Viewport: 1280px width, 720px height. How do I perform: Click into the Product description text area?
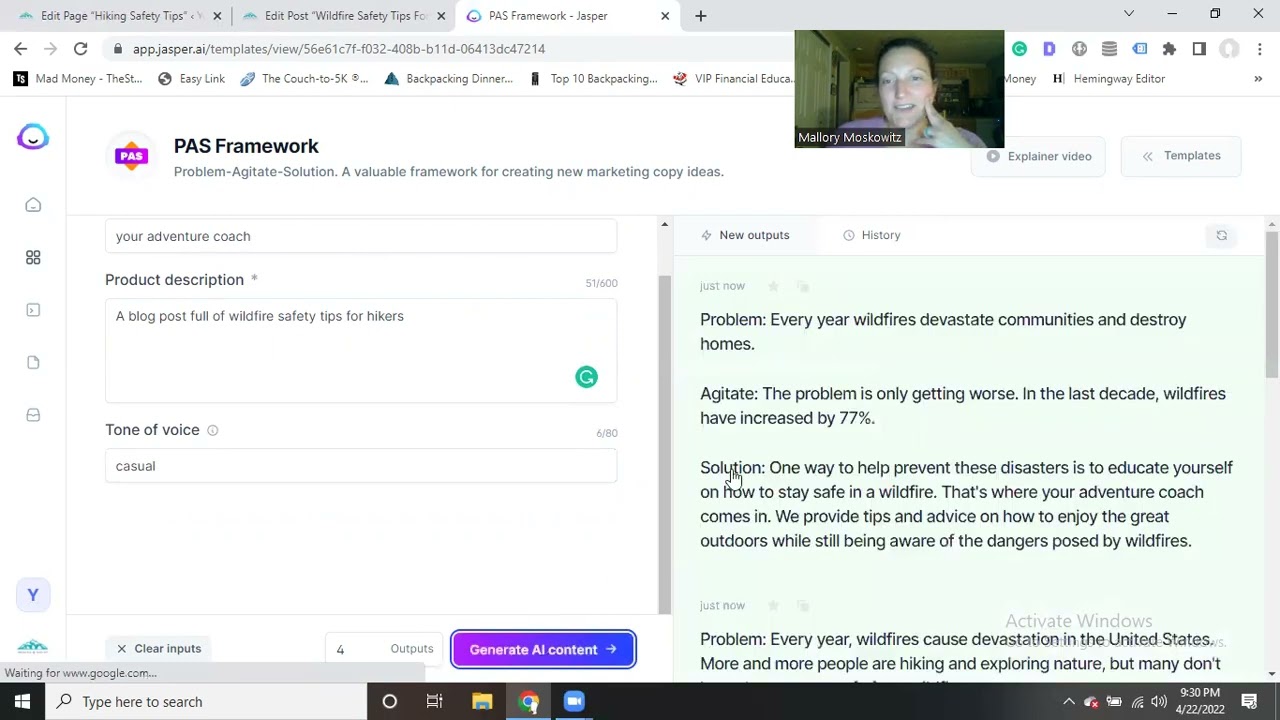pos(361,350)
